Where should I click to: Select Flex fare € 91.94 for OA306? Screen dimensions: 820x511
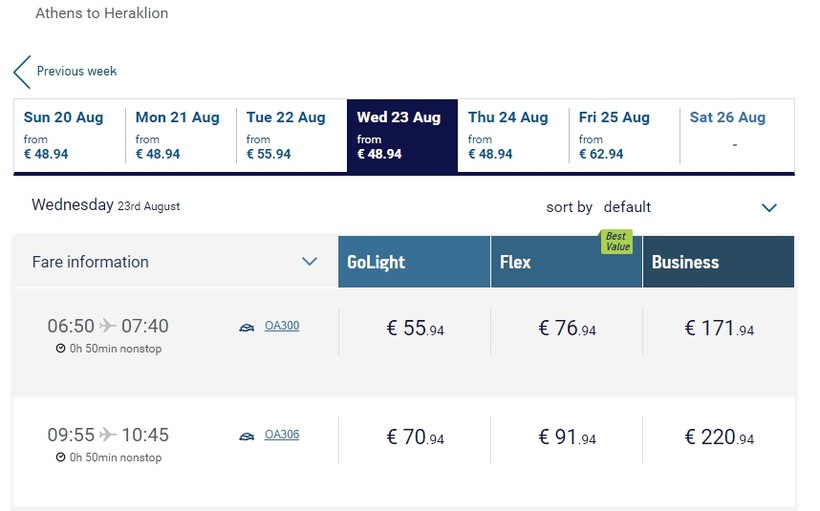(x=567, y=437)
